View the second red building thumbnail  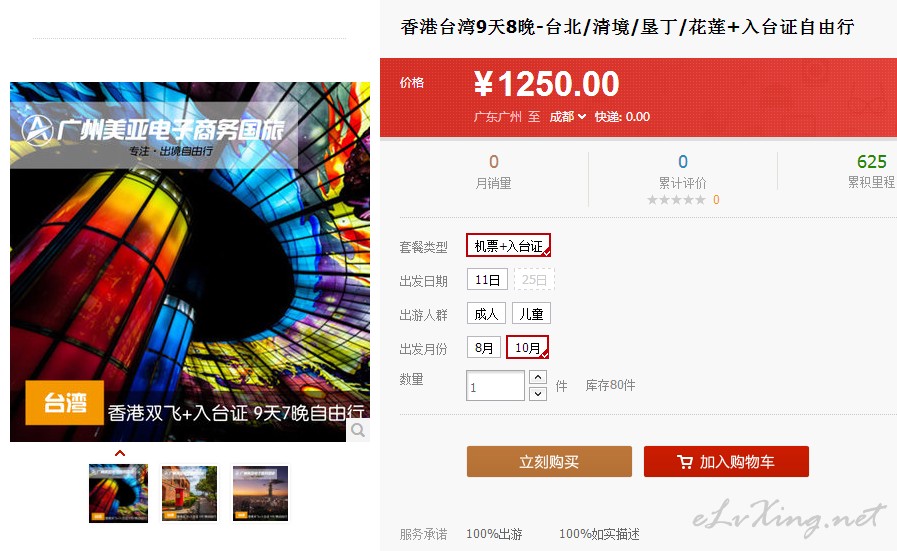(x=189, y=493)
